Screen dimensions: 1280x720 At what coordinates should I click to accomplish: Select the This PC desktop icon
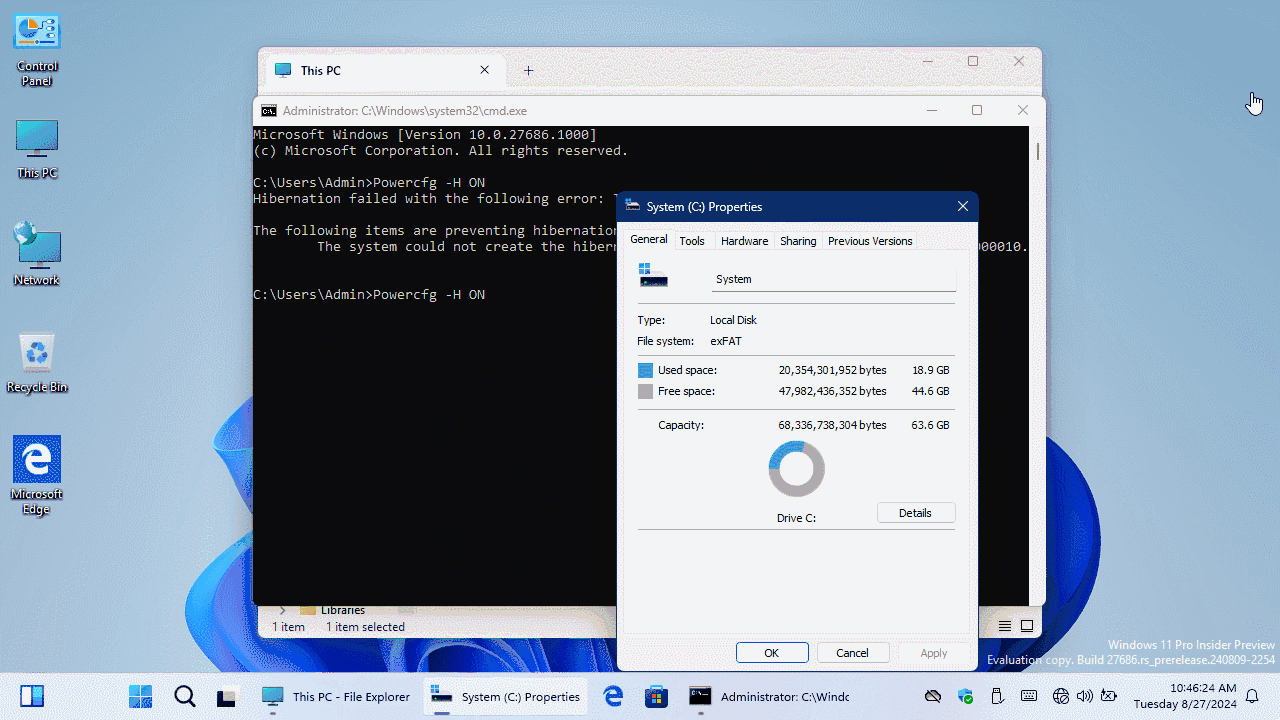[37, 150]
